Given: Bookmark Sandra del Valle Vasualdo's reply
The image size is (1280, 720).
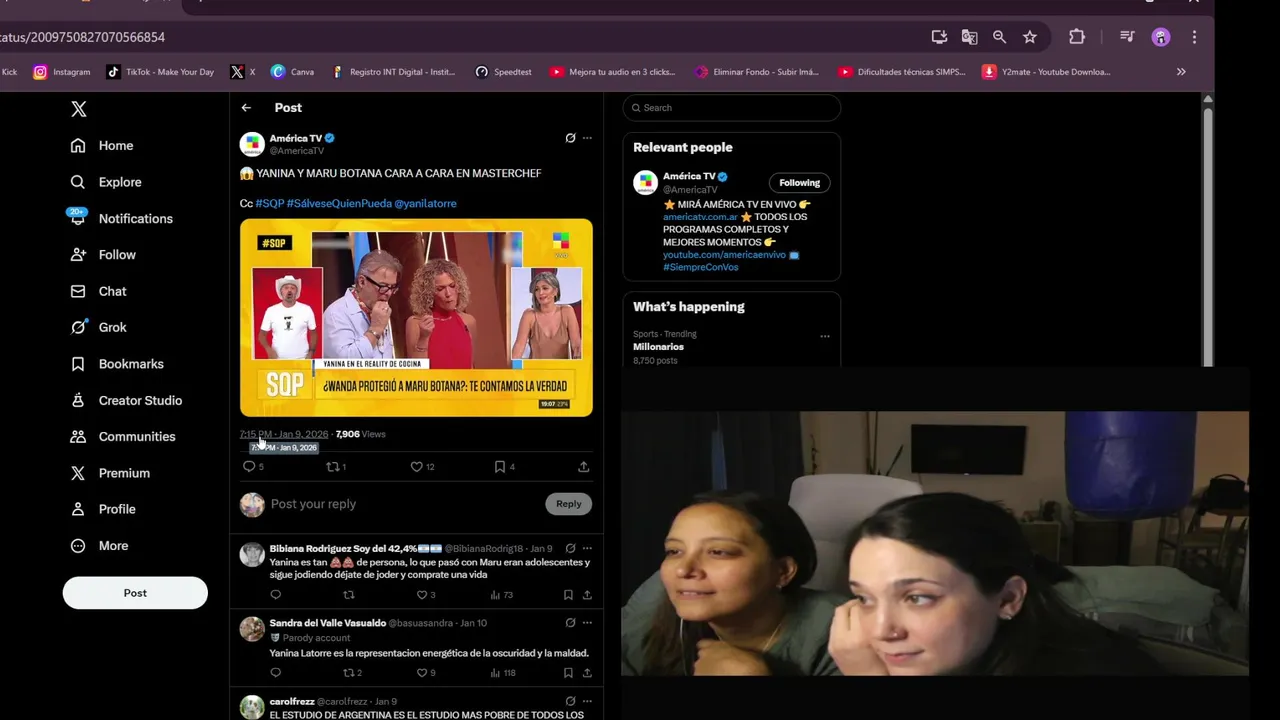Looking at the screenshot, I should click(568, 673).
